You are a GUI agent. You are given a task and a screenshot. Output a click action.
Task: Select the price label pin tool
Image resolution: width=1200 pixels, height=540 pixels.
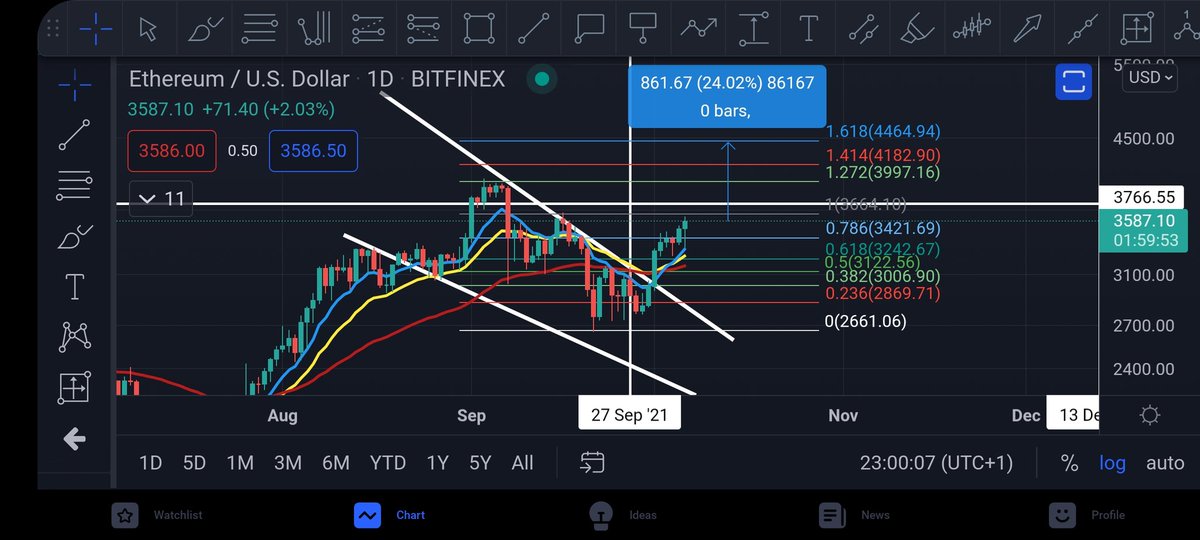tap(642, 27)
